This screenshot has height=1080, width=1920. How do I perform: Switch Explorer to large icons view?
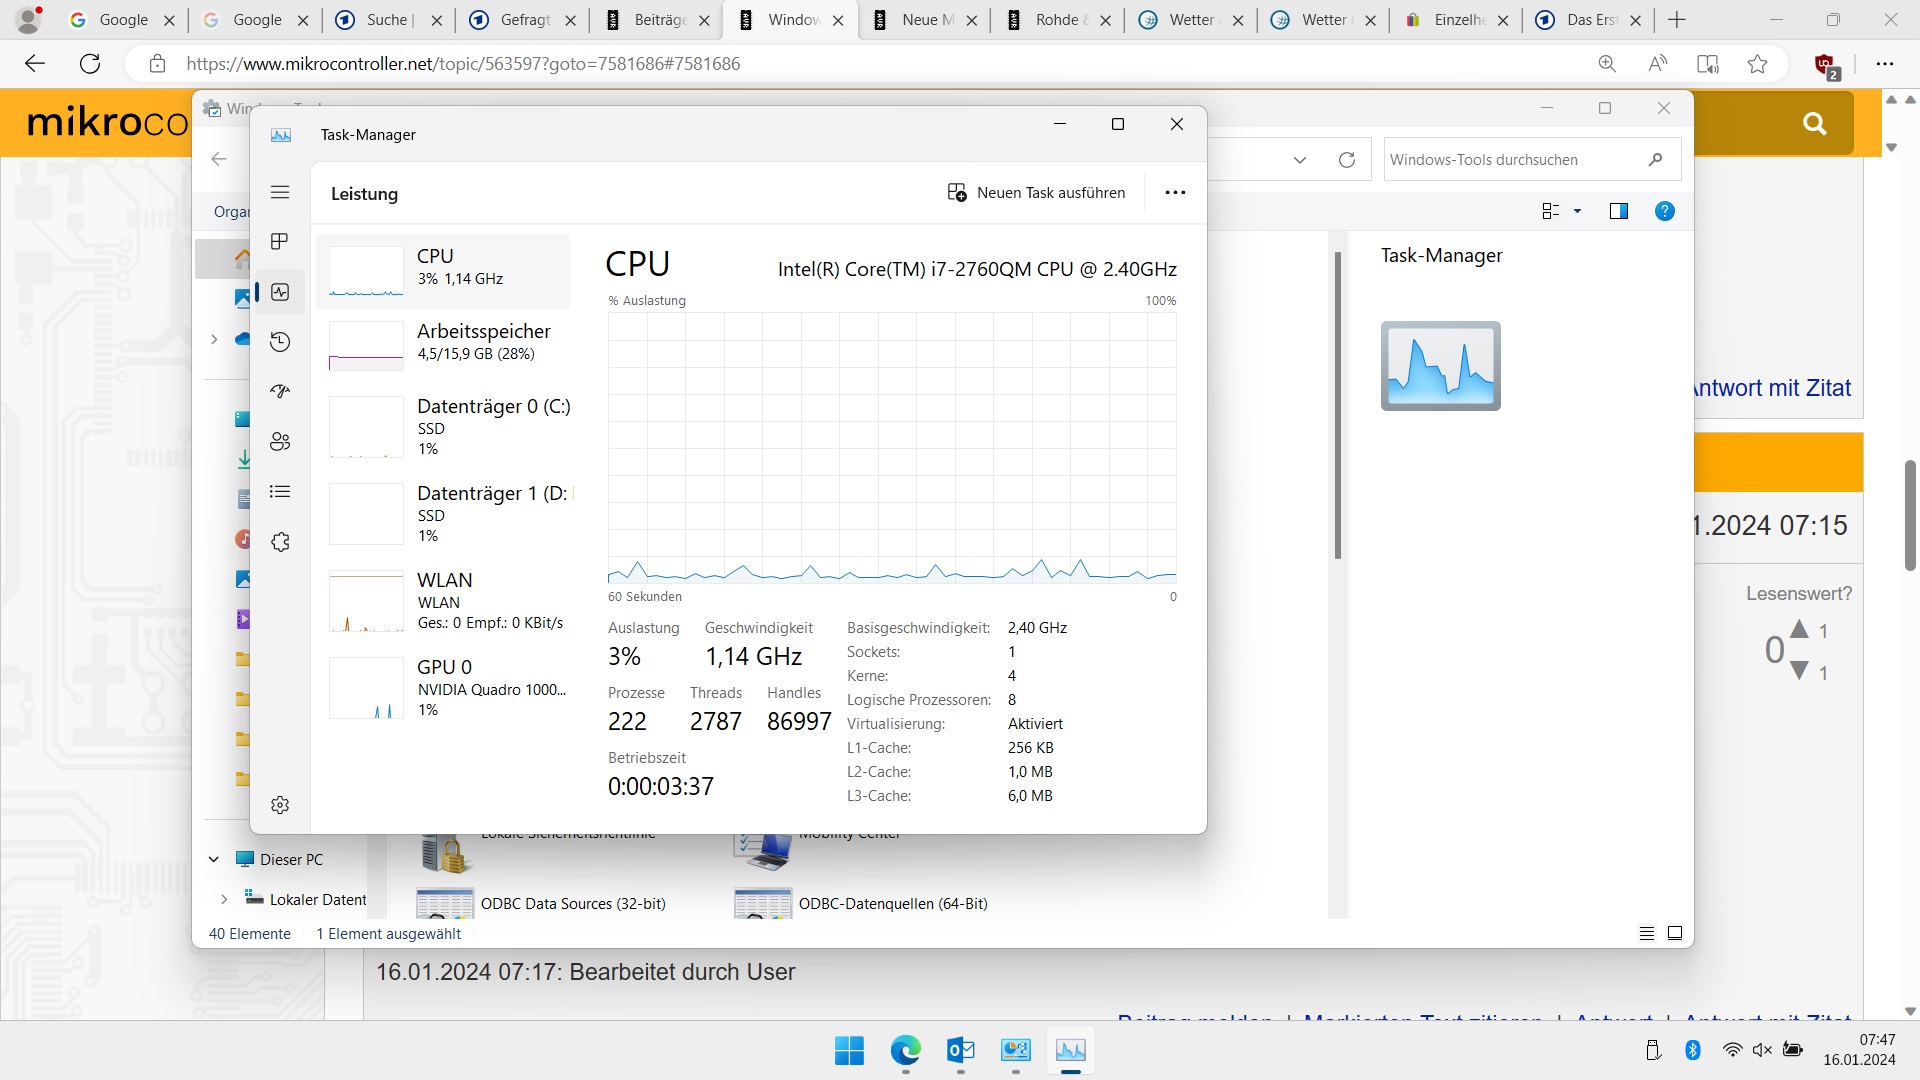coord(1675,933)
